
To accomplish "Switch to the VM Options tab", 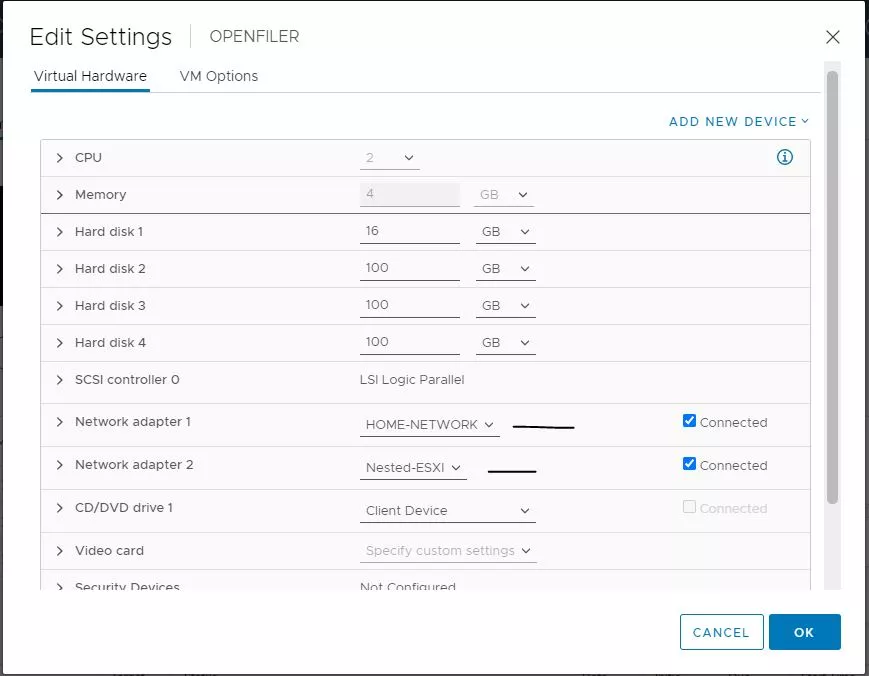I will [x=218, y=76].
